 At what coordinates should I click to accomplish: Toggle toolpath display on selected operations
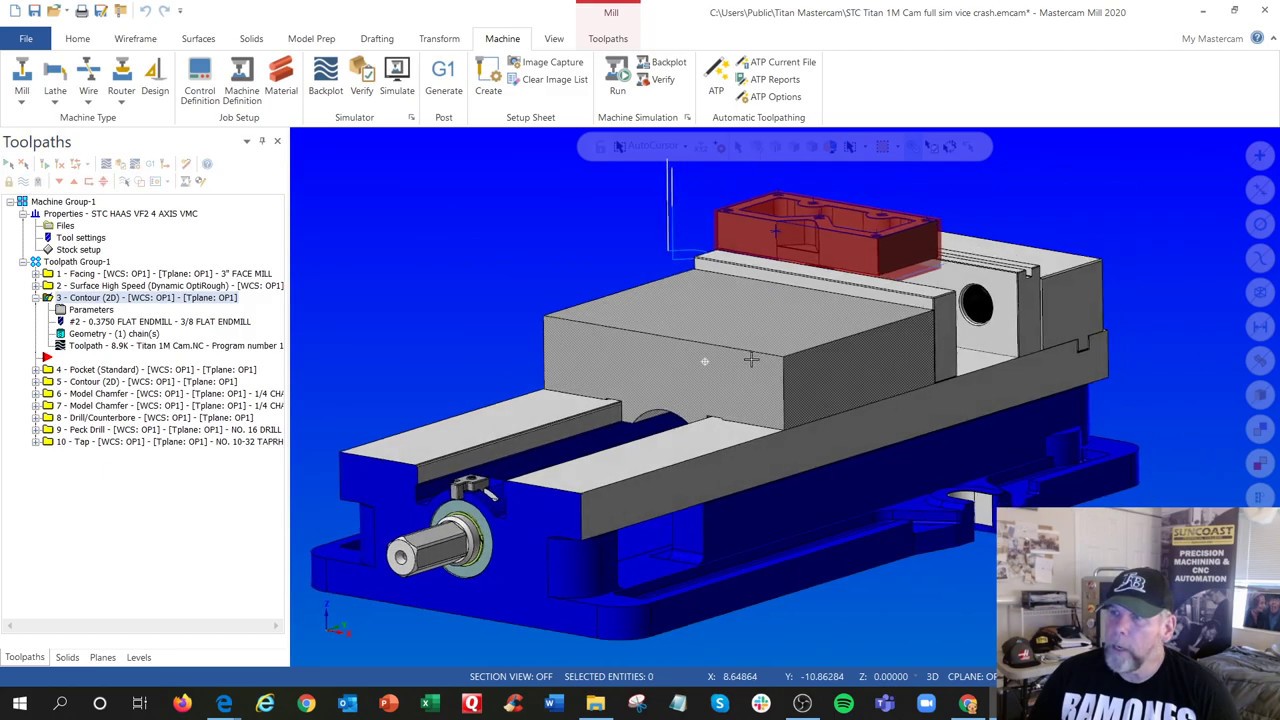tap(23, 181)
